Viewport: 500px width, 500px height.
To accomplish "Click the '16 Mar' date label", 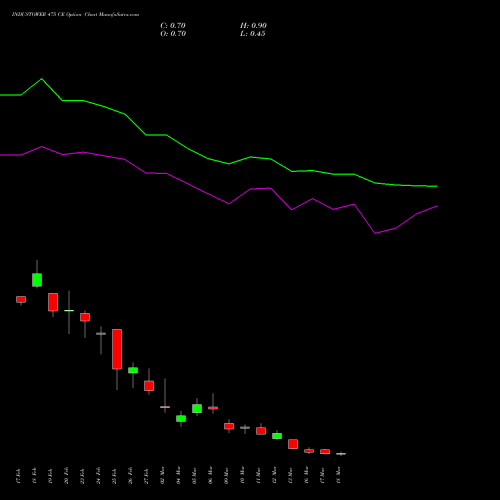I will coord(306,475).
